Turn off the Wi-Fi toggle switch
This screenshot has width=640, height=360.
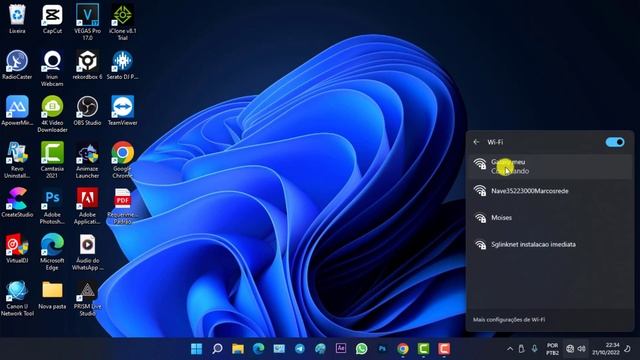click(615, 142)
